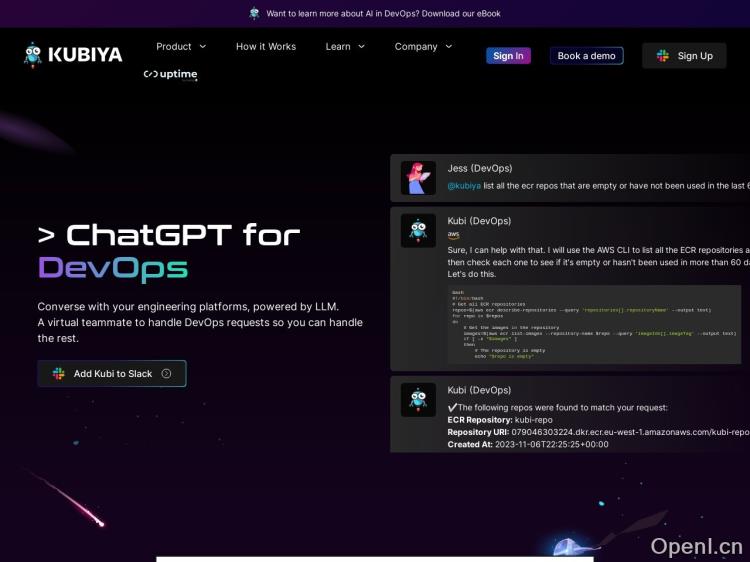The width and height of the screenshot is (750, 562).
Task: Click the robot icon in top banner
Action: click(x=254, y=14)
